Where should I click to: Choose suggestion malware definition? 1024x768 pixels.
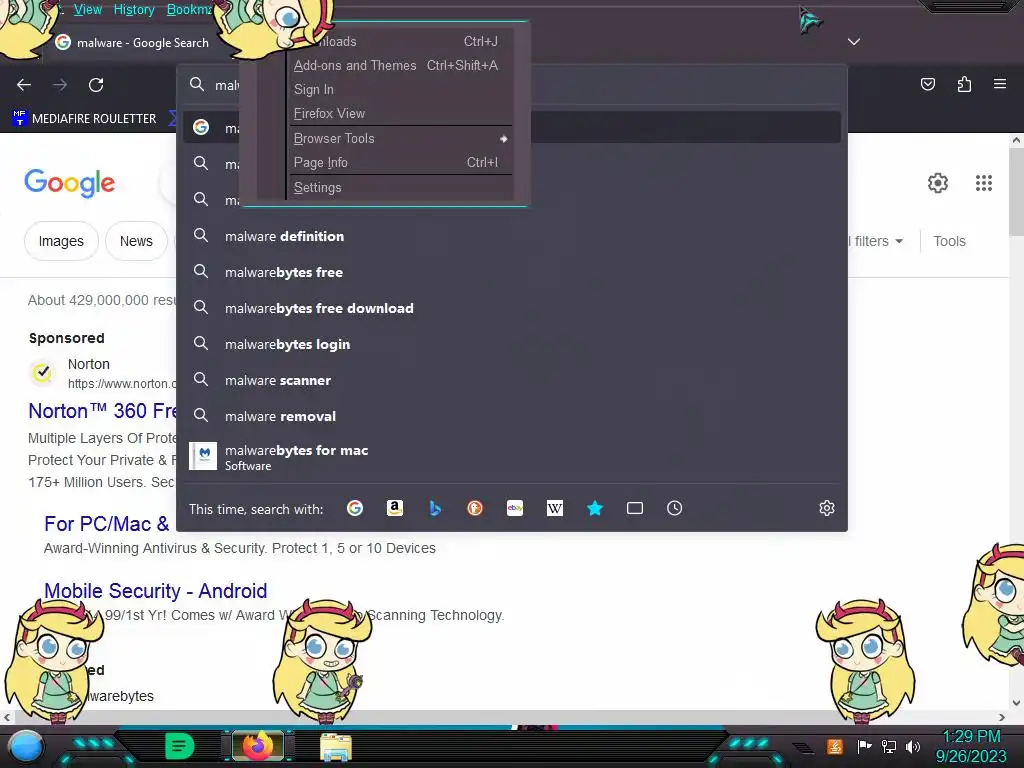(512, 236)
